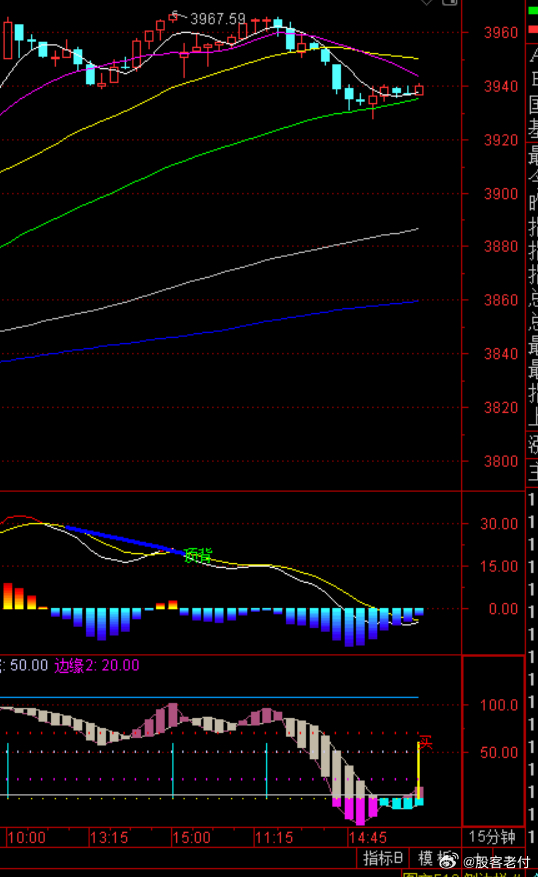Click the 3880 price axis label

(501, 246)
